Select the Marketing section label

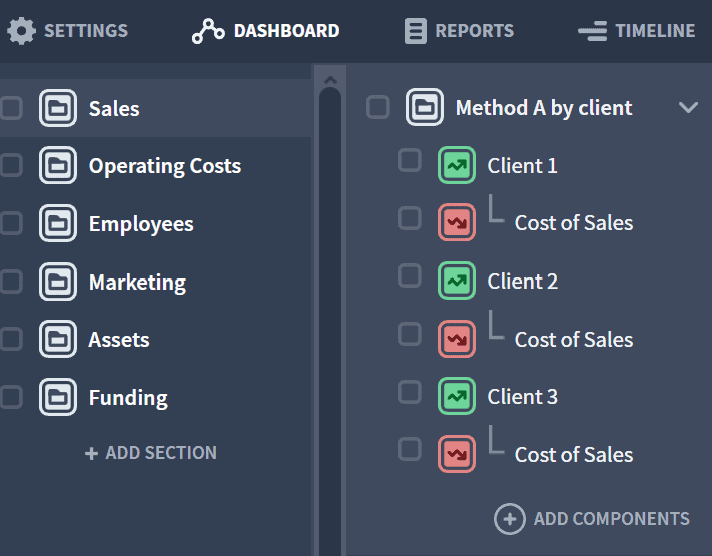(137, 283)
